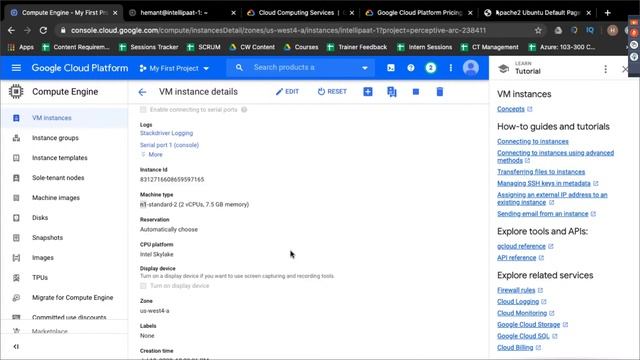
Task: Open the Help question mark icon
Action: [x=411, y=68]
